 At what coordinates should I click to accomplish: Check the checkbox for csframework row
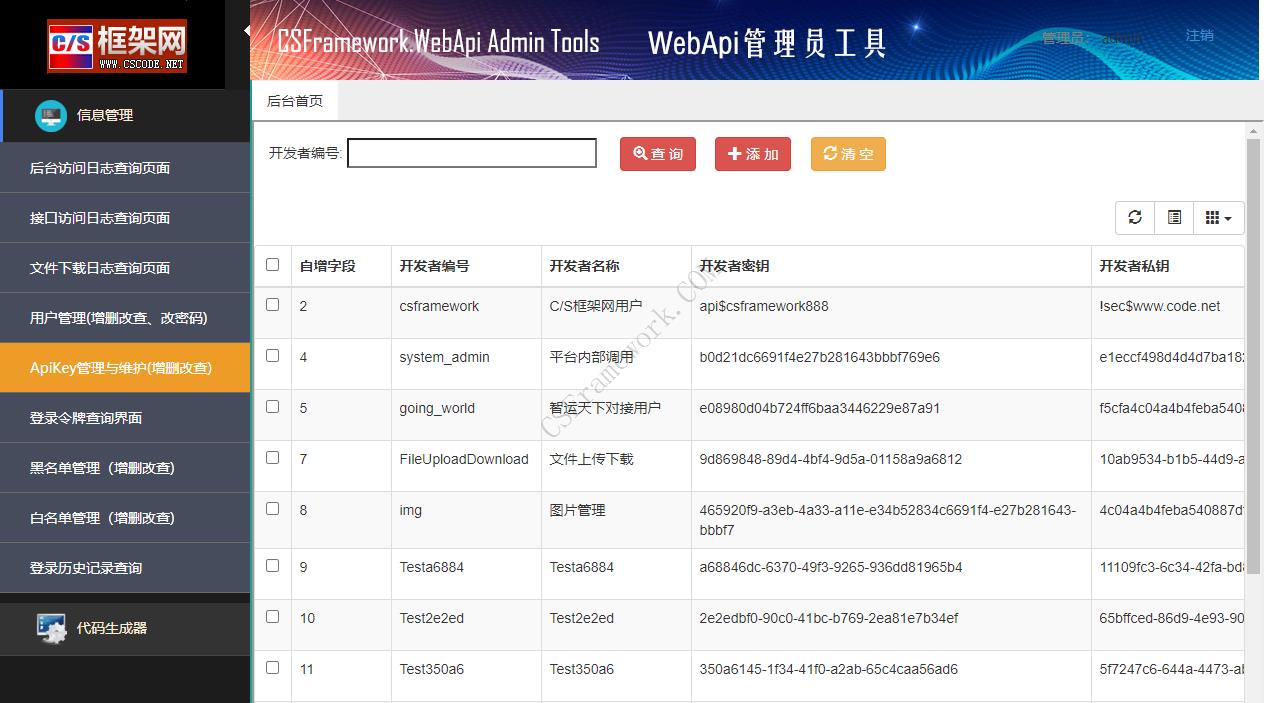pos(272,306)
